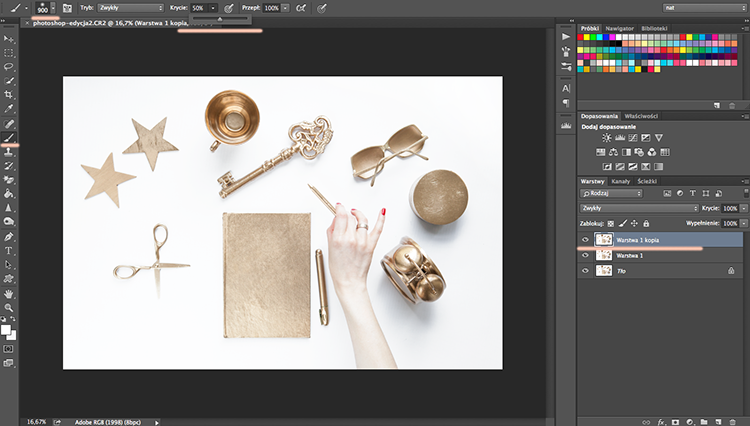
Task: Select the Lasso tool
Action: tap(9, 66)
